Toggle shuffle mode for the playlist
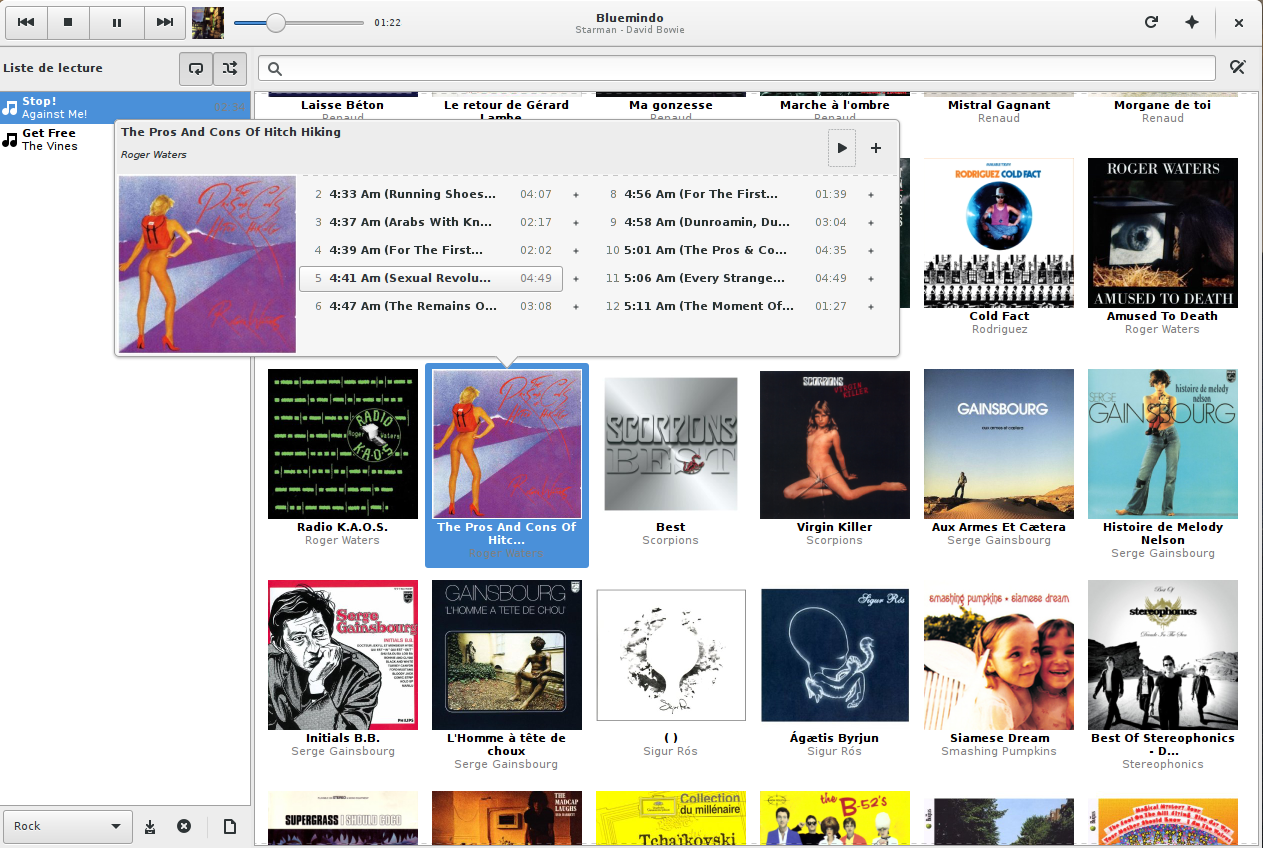The image size is (1263, 848). 230,68
